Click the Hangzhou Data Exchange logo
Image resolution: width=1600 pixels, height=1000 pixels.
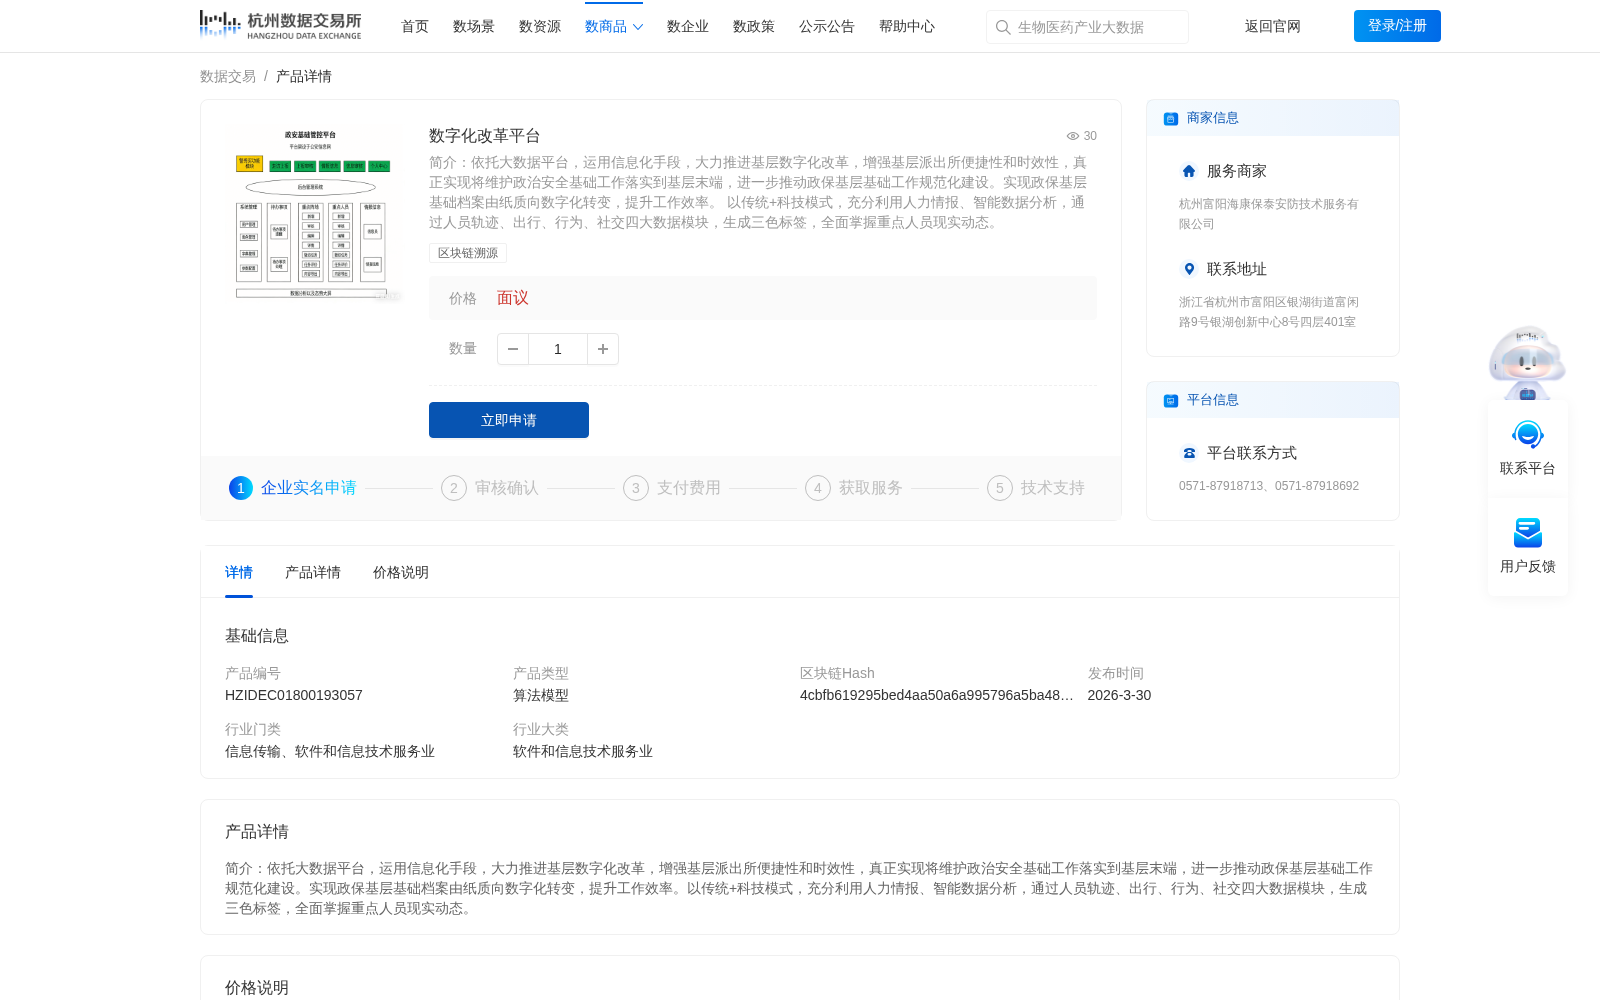(x=280, y=25)
